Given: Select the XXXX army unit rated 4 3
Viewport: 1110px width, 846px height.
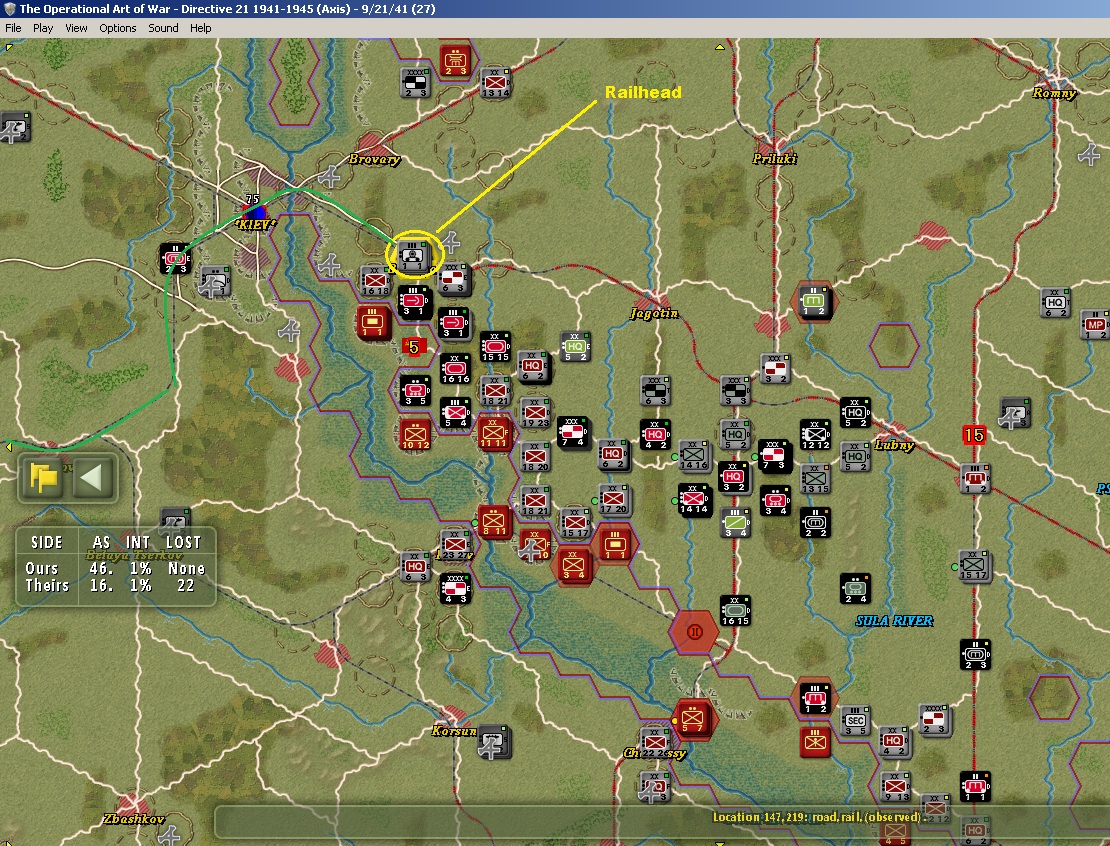Looking at the screenshot, I should (x=455, y=588).
